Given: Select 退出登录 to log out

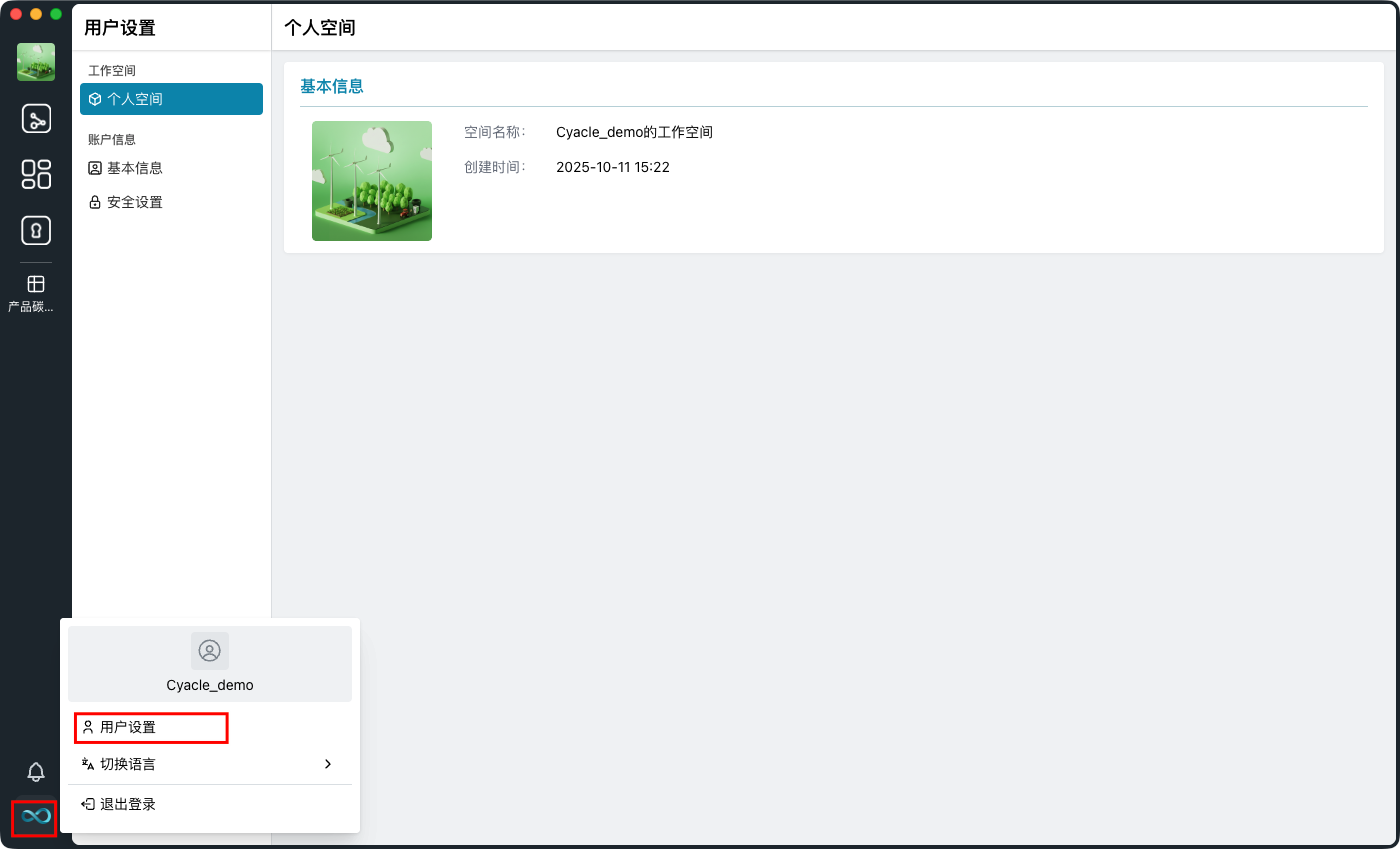Looking at the screenshot, I should [x=127, y=803].
